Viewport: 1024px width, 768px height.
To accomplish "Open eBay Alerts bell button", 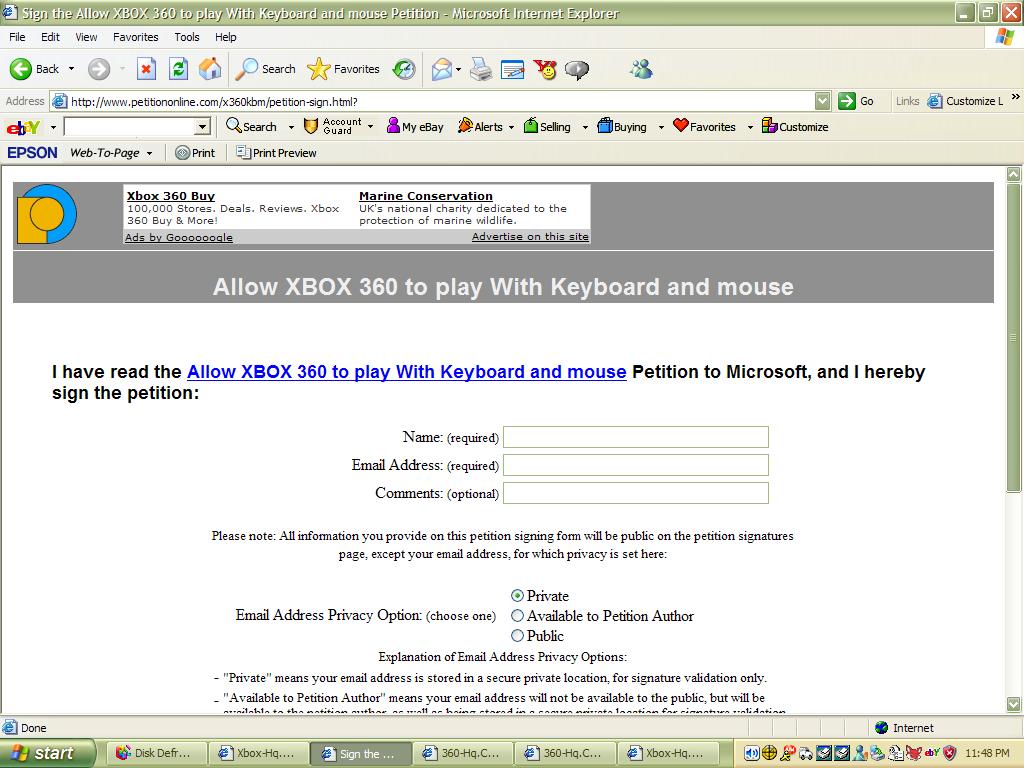I will (x=480, y=127).
